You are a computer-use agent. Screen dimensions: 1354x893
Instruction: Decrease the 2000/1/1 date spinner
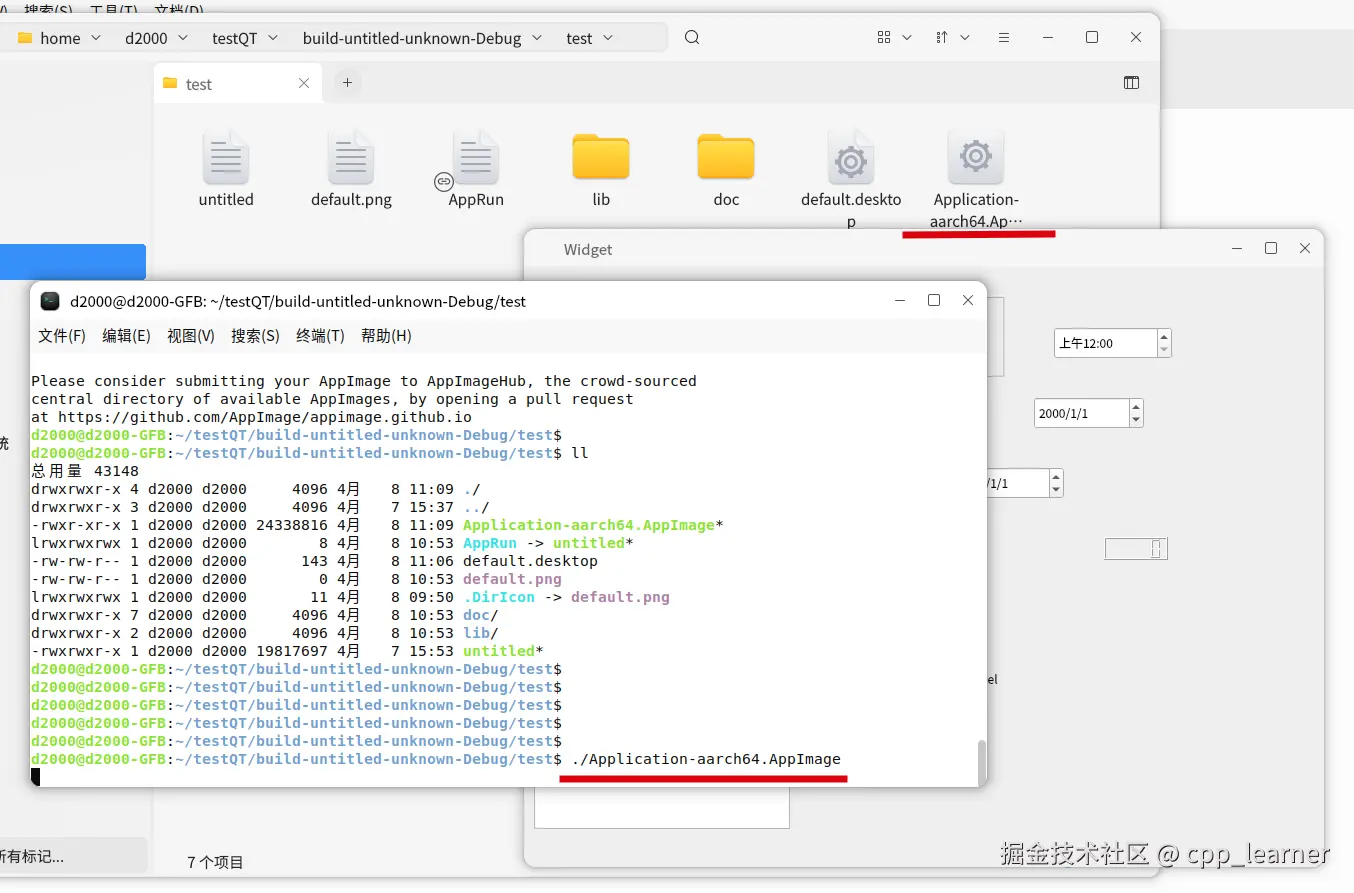point(1136,420)
